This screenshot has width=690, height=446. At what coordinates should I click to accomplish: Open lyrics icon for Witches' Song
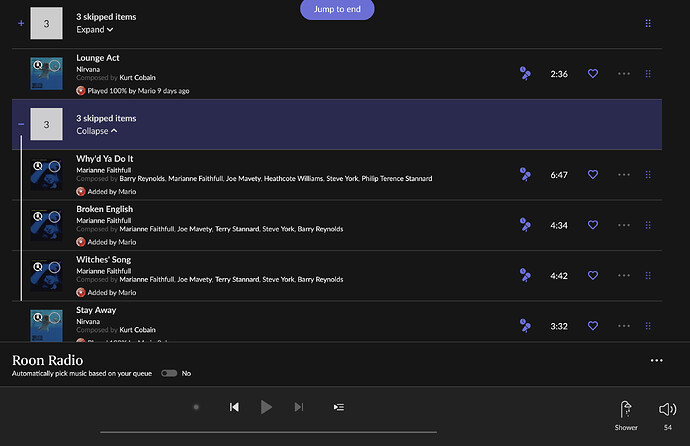[x=525, y=276]
